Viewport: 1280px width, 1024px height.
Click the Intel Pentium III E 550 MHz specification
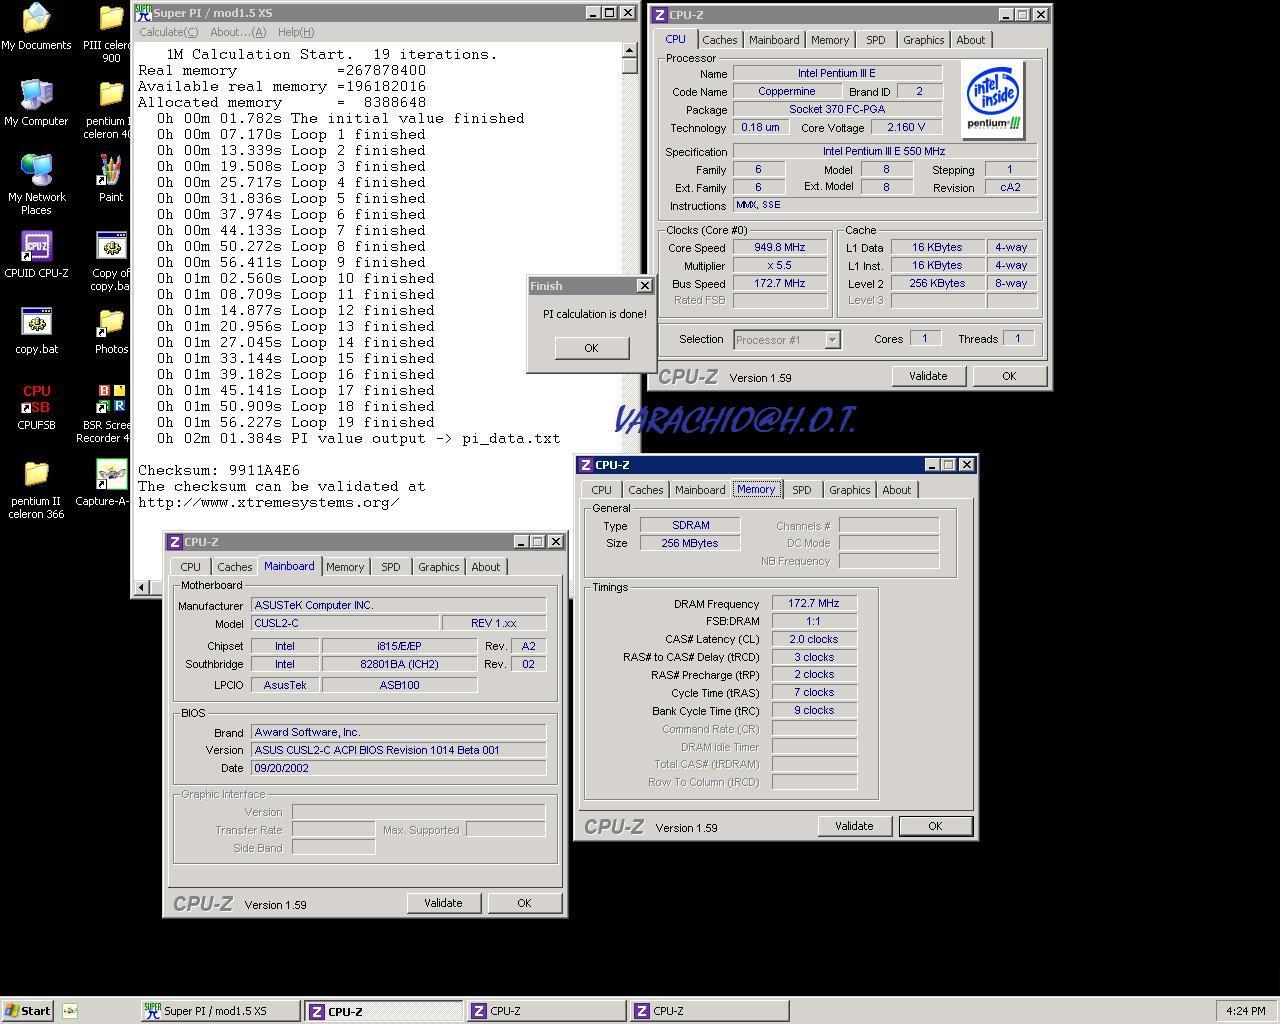coord(884,152)
